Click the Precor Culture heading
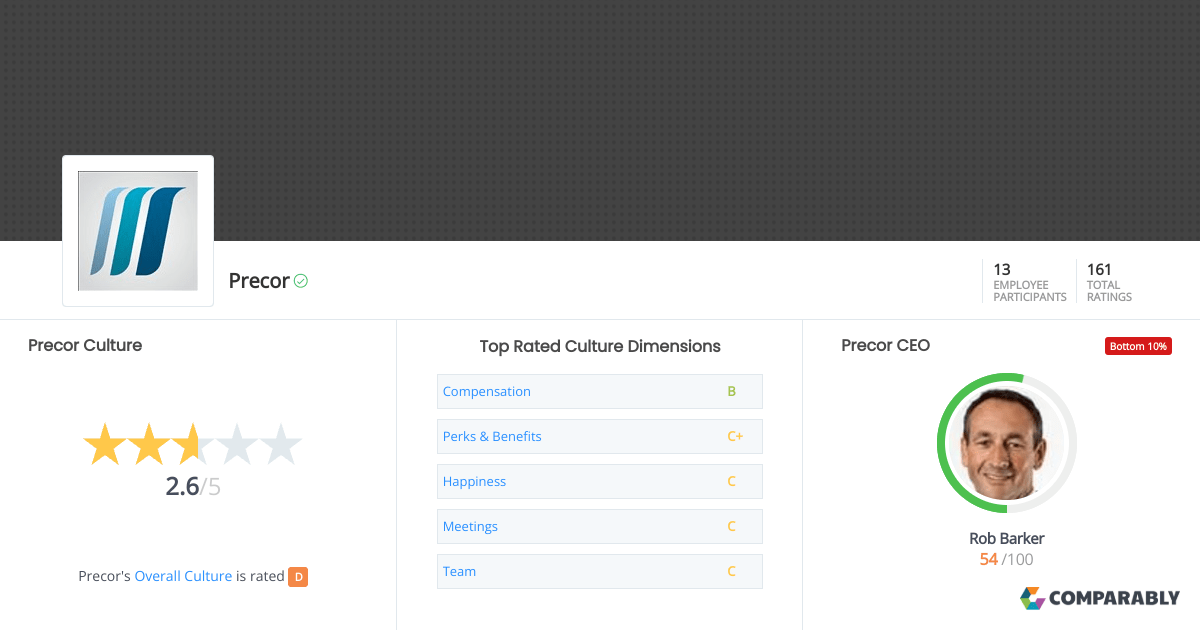This screenshot has width=1200, height=630. (x=85, y=345)
